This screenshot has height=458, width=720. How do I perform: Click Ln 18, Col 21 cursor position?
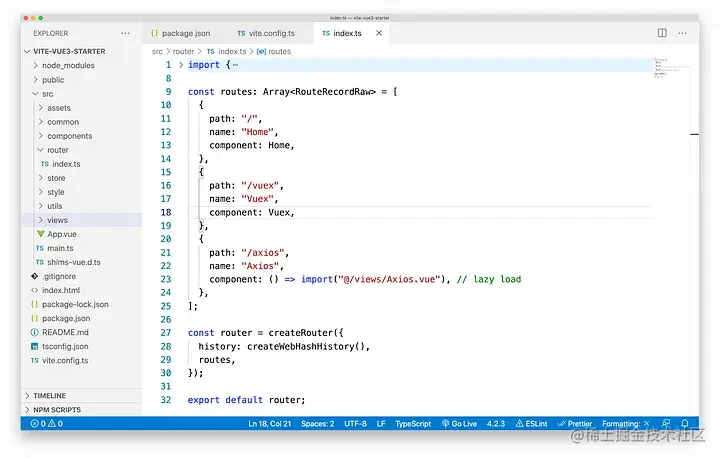[270, 424]
